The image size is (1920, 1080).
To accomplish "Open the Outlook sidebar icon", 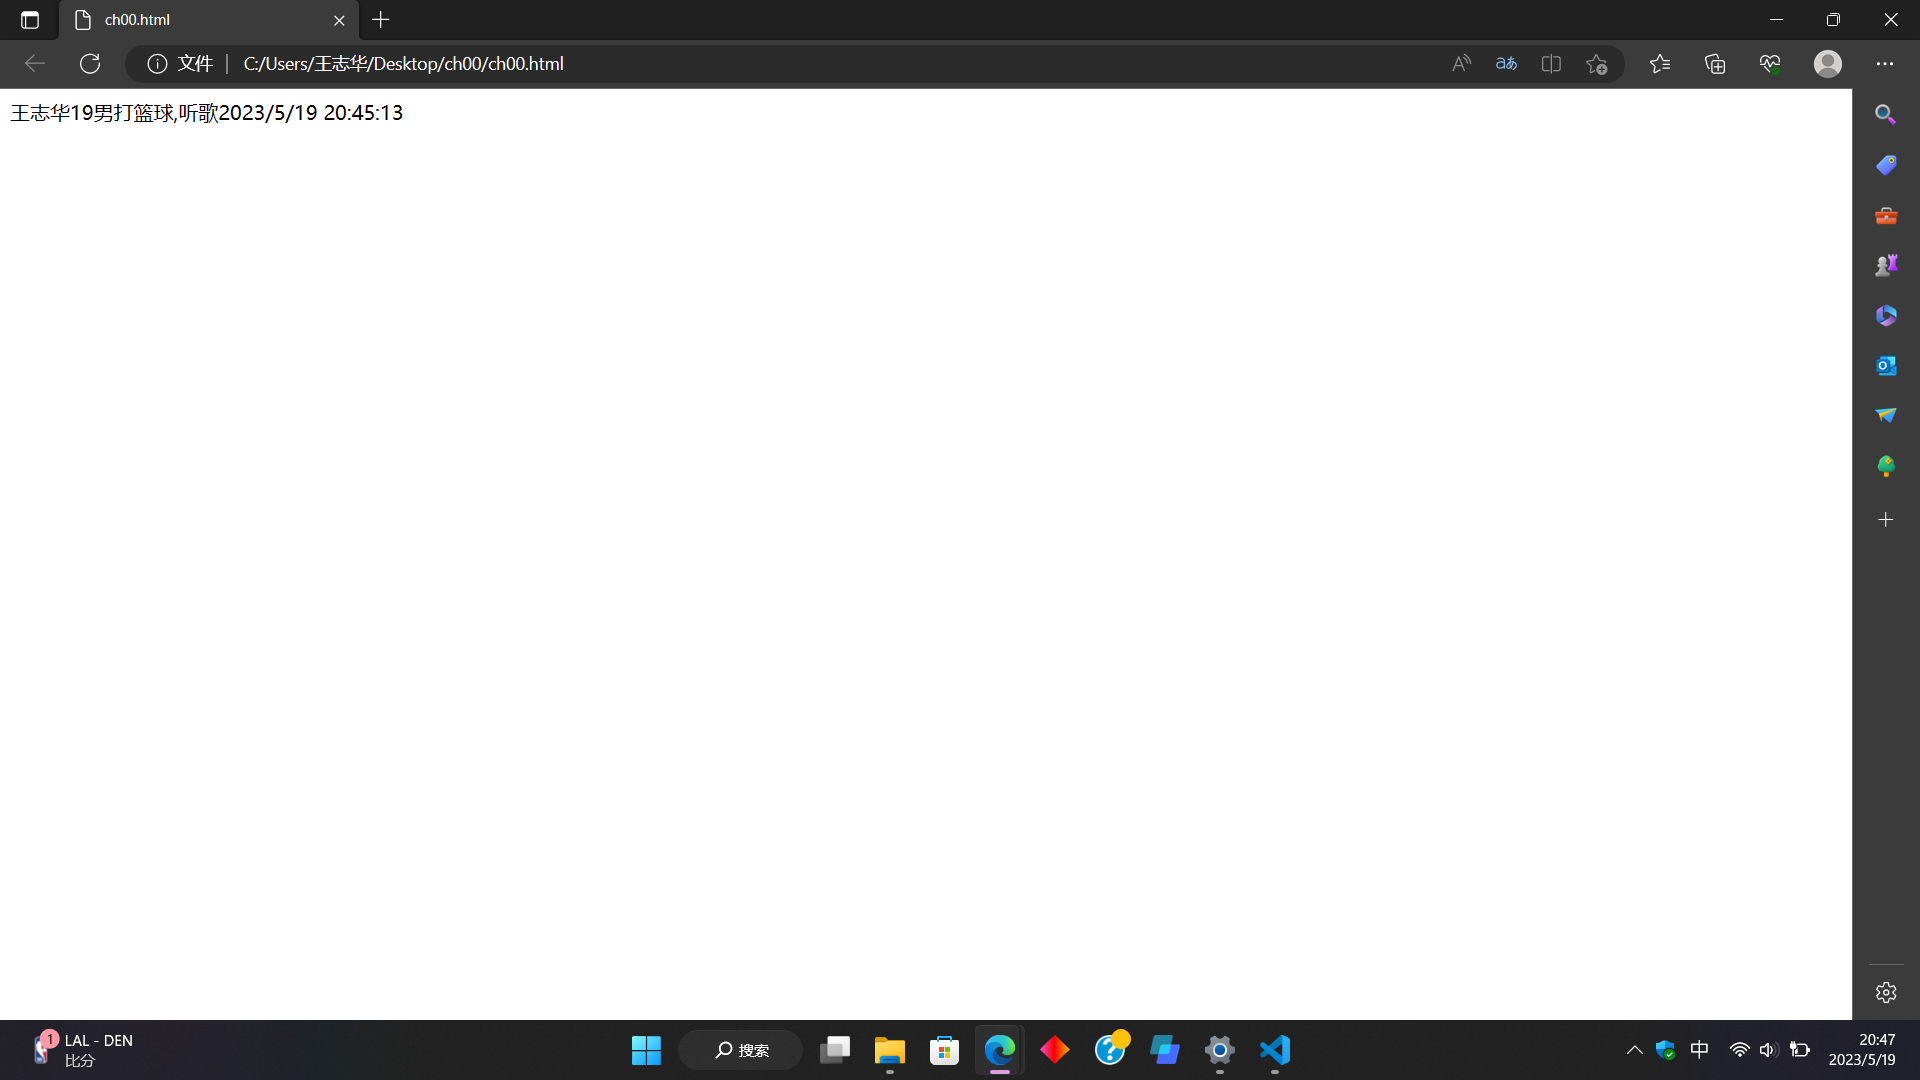I will click(x=1885, y=366).
